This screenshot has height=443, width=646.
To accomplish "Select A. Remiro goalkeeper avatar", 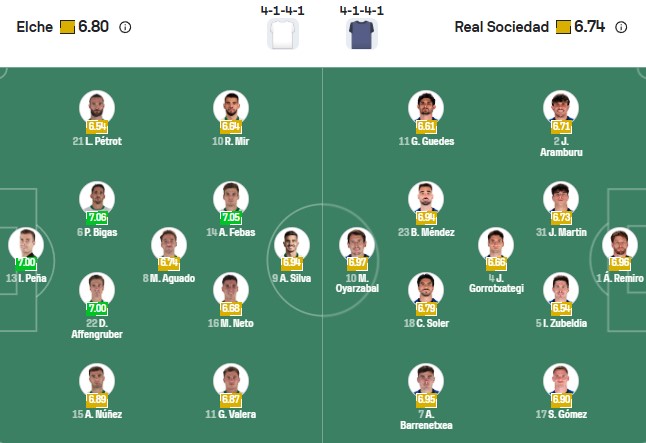I will [620, 245].
